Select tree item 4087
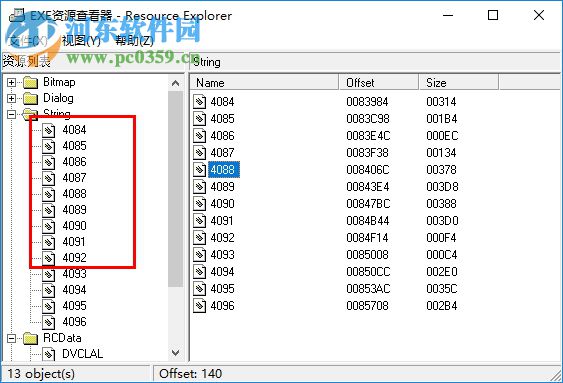Image resolution: width=563 pixels, height=383 pixels. [74, 178]
